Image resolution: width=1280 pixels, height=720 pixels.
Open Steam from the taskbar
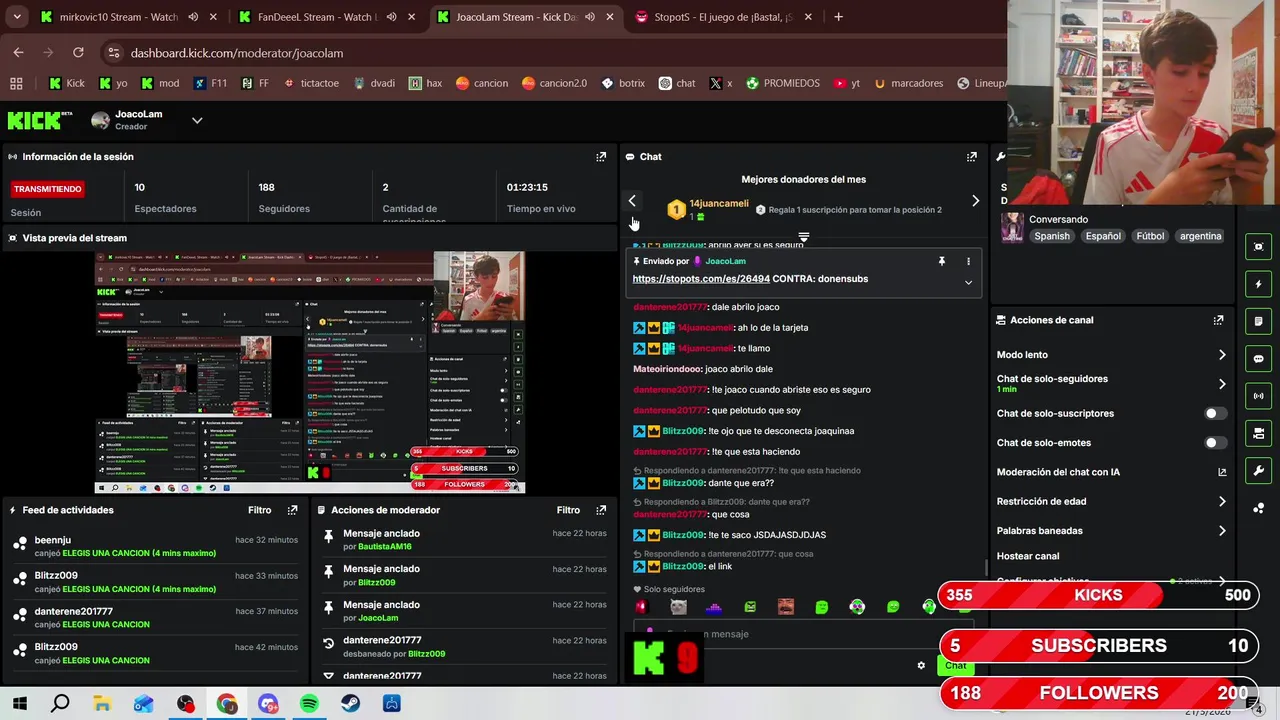coord(350,704)
